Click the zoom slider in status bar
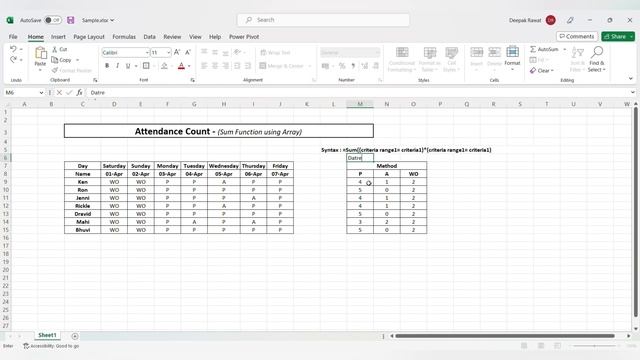Screen dimensions: 640x360 point(594,346)
